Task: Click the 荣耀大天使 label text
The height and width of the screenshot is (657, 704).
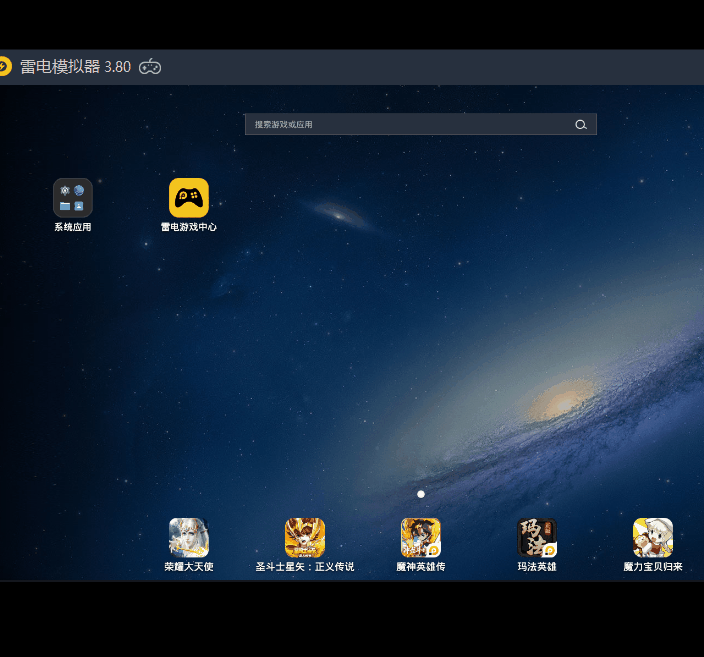Action: pyautogui.click(x=189, y=567)
